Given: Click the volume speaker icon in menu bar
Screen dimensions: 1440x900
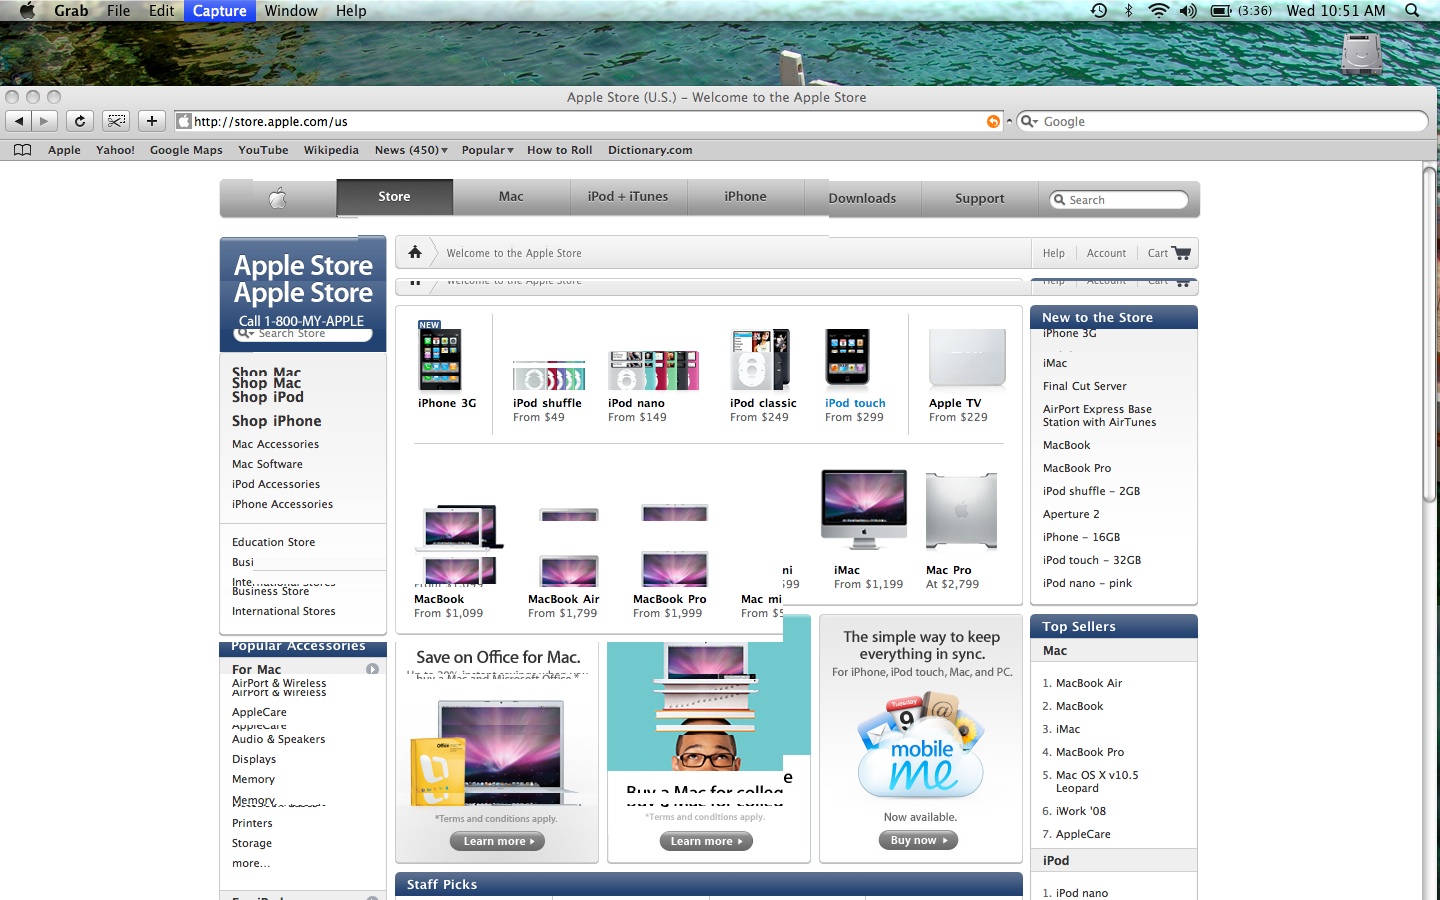Looking at the screenshot, I should point(1187,10).
